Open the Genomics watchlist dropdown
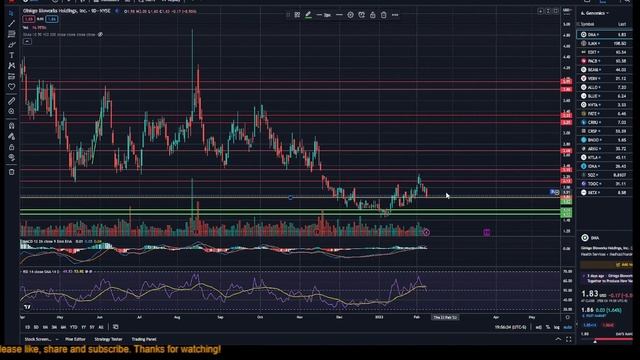Image resolution: width=640 pixels, height=360 pixels. tap(594, 13)
